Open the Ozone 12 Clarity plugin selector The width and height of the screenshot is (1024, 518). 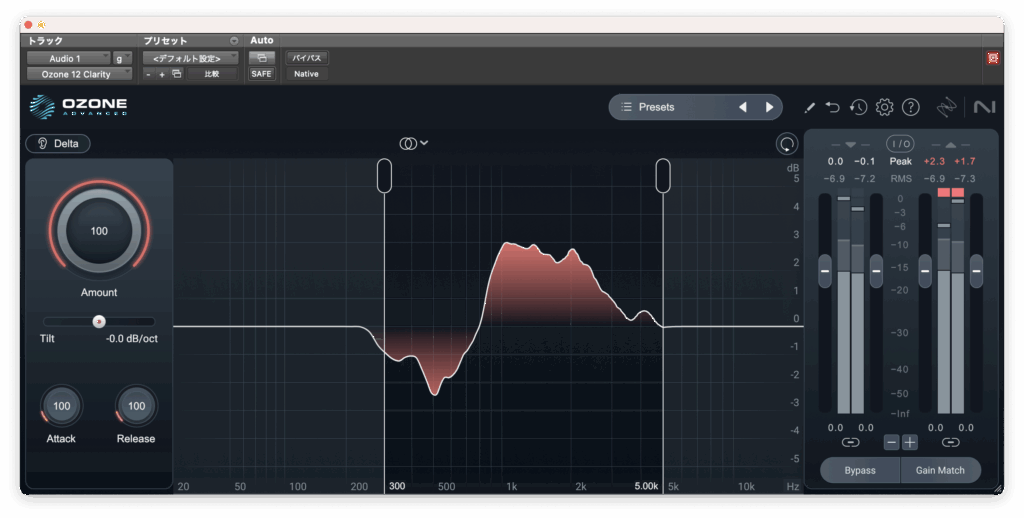click(x=78, y=74)
